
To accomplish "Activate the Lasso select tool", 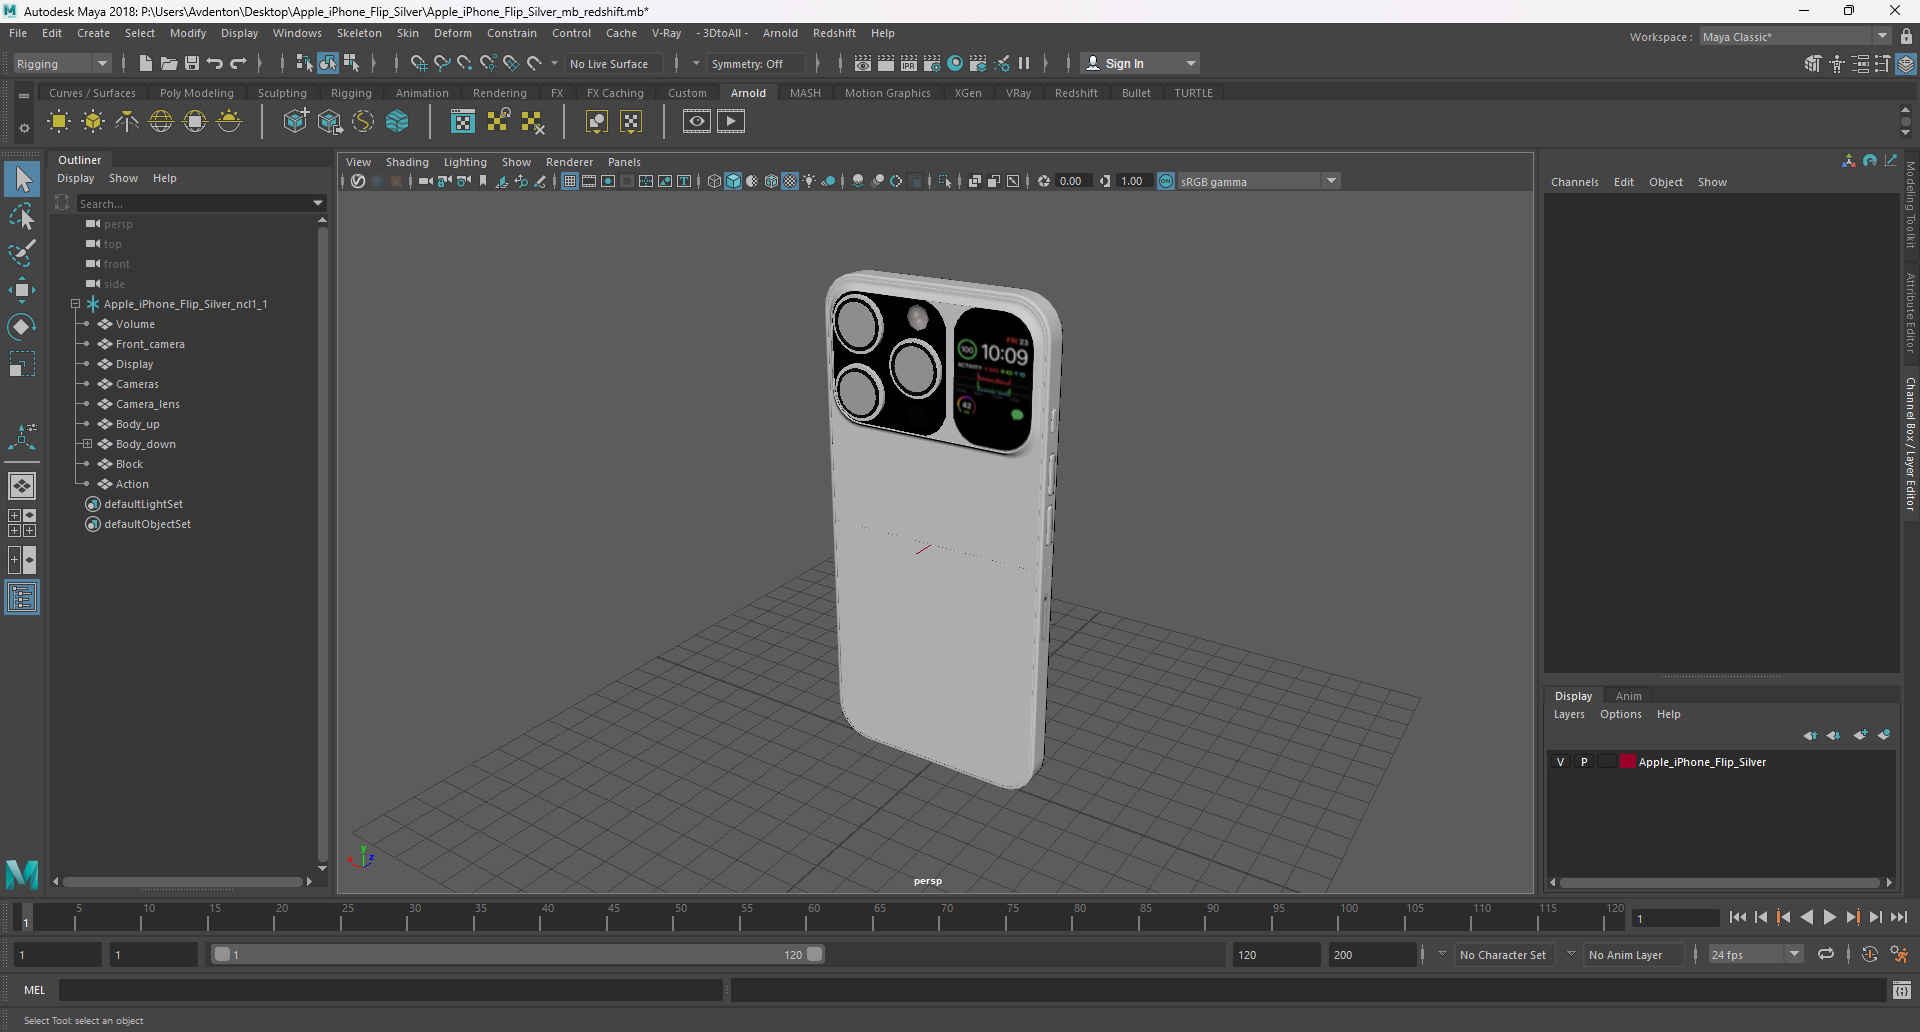I will click(x=22, y=216).
